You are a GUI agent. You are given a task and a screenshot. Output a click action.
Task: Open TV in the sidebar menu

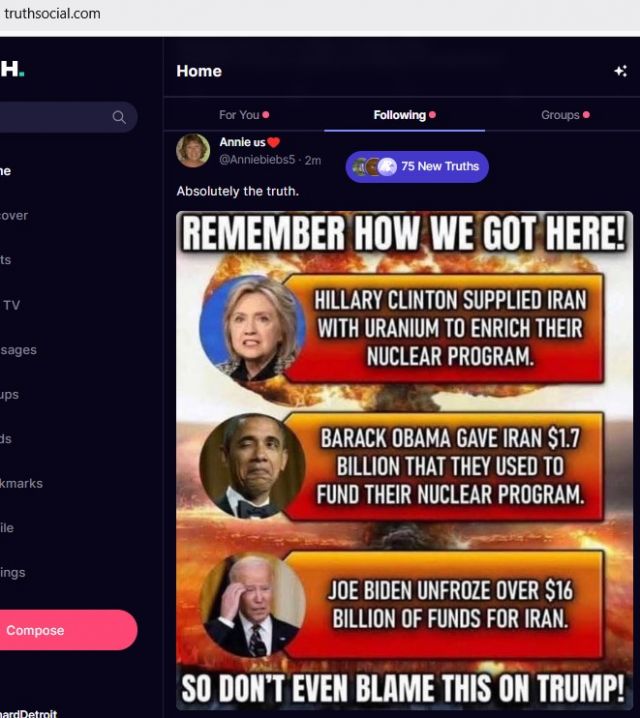11,305
